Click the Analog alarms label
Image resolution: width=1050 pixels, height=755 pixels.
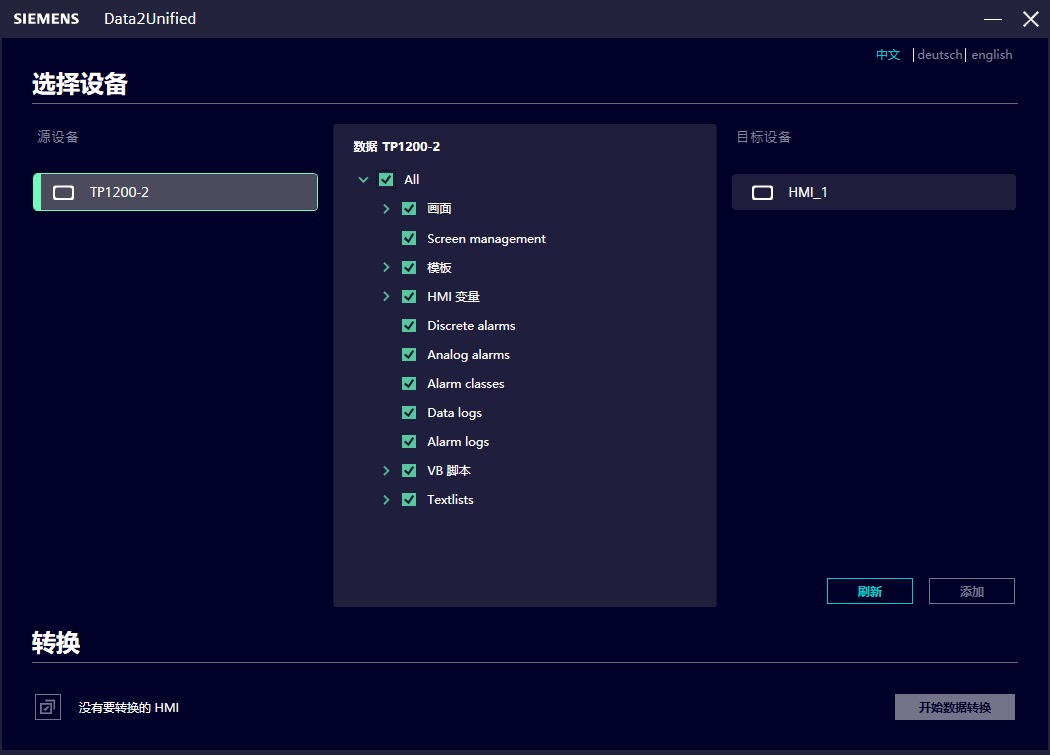pyautogui.click(x=468, y=355)
